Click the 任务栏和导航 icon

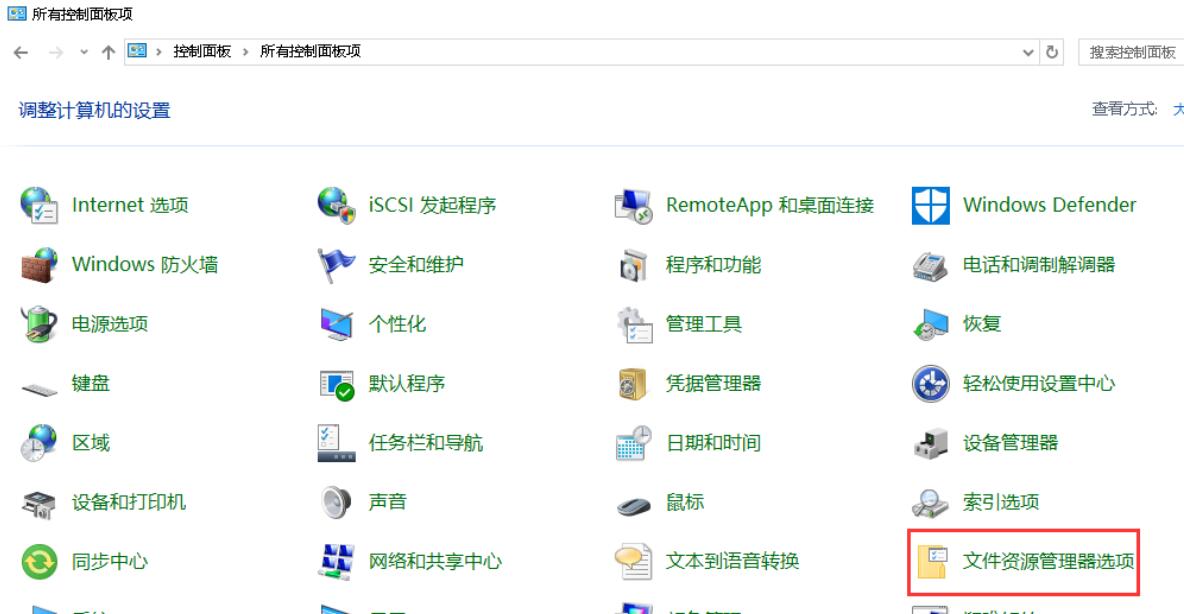click(336, 443)
